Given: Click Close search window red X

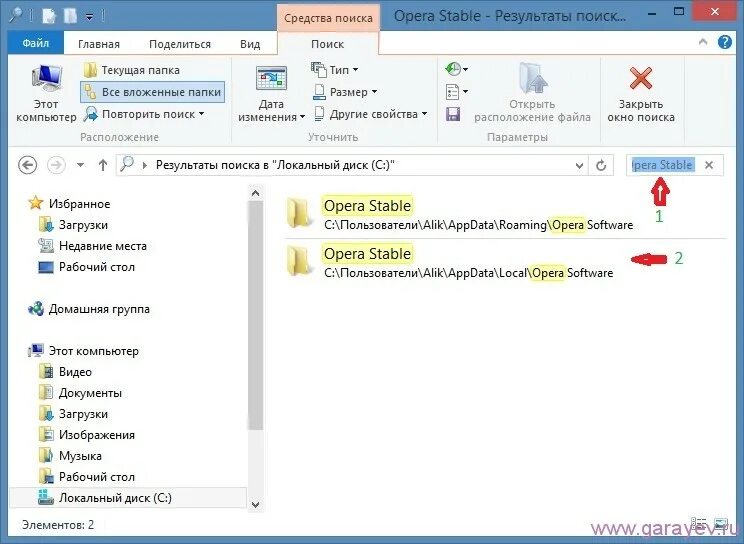Looking at the screenshot, I should tap(641, 94).
